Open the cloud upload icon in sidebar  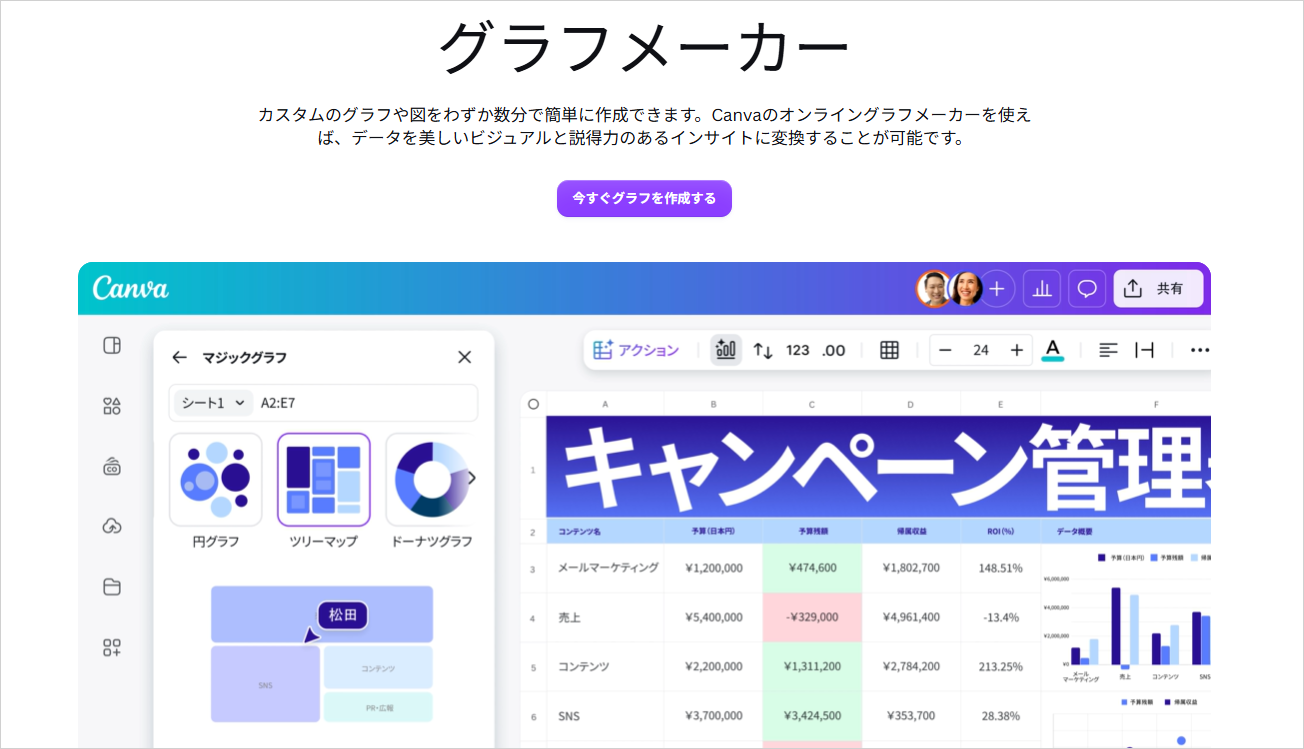tap(112, 526)
